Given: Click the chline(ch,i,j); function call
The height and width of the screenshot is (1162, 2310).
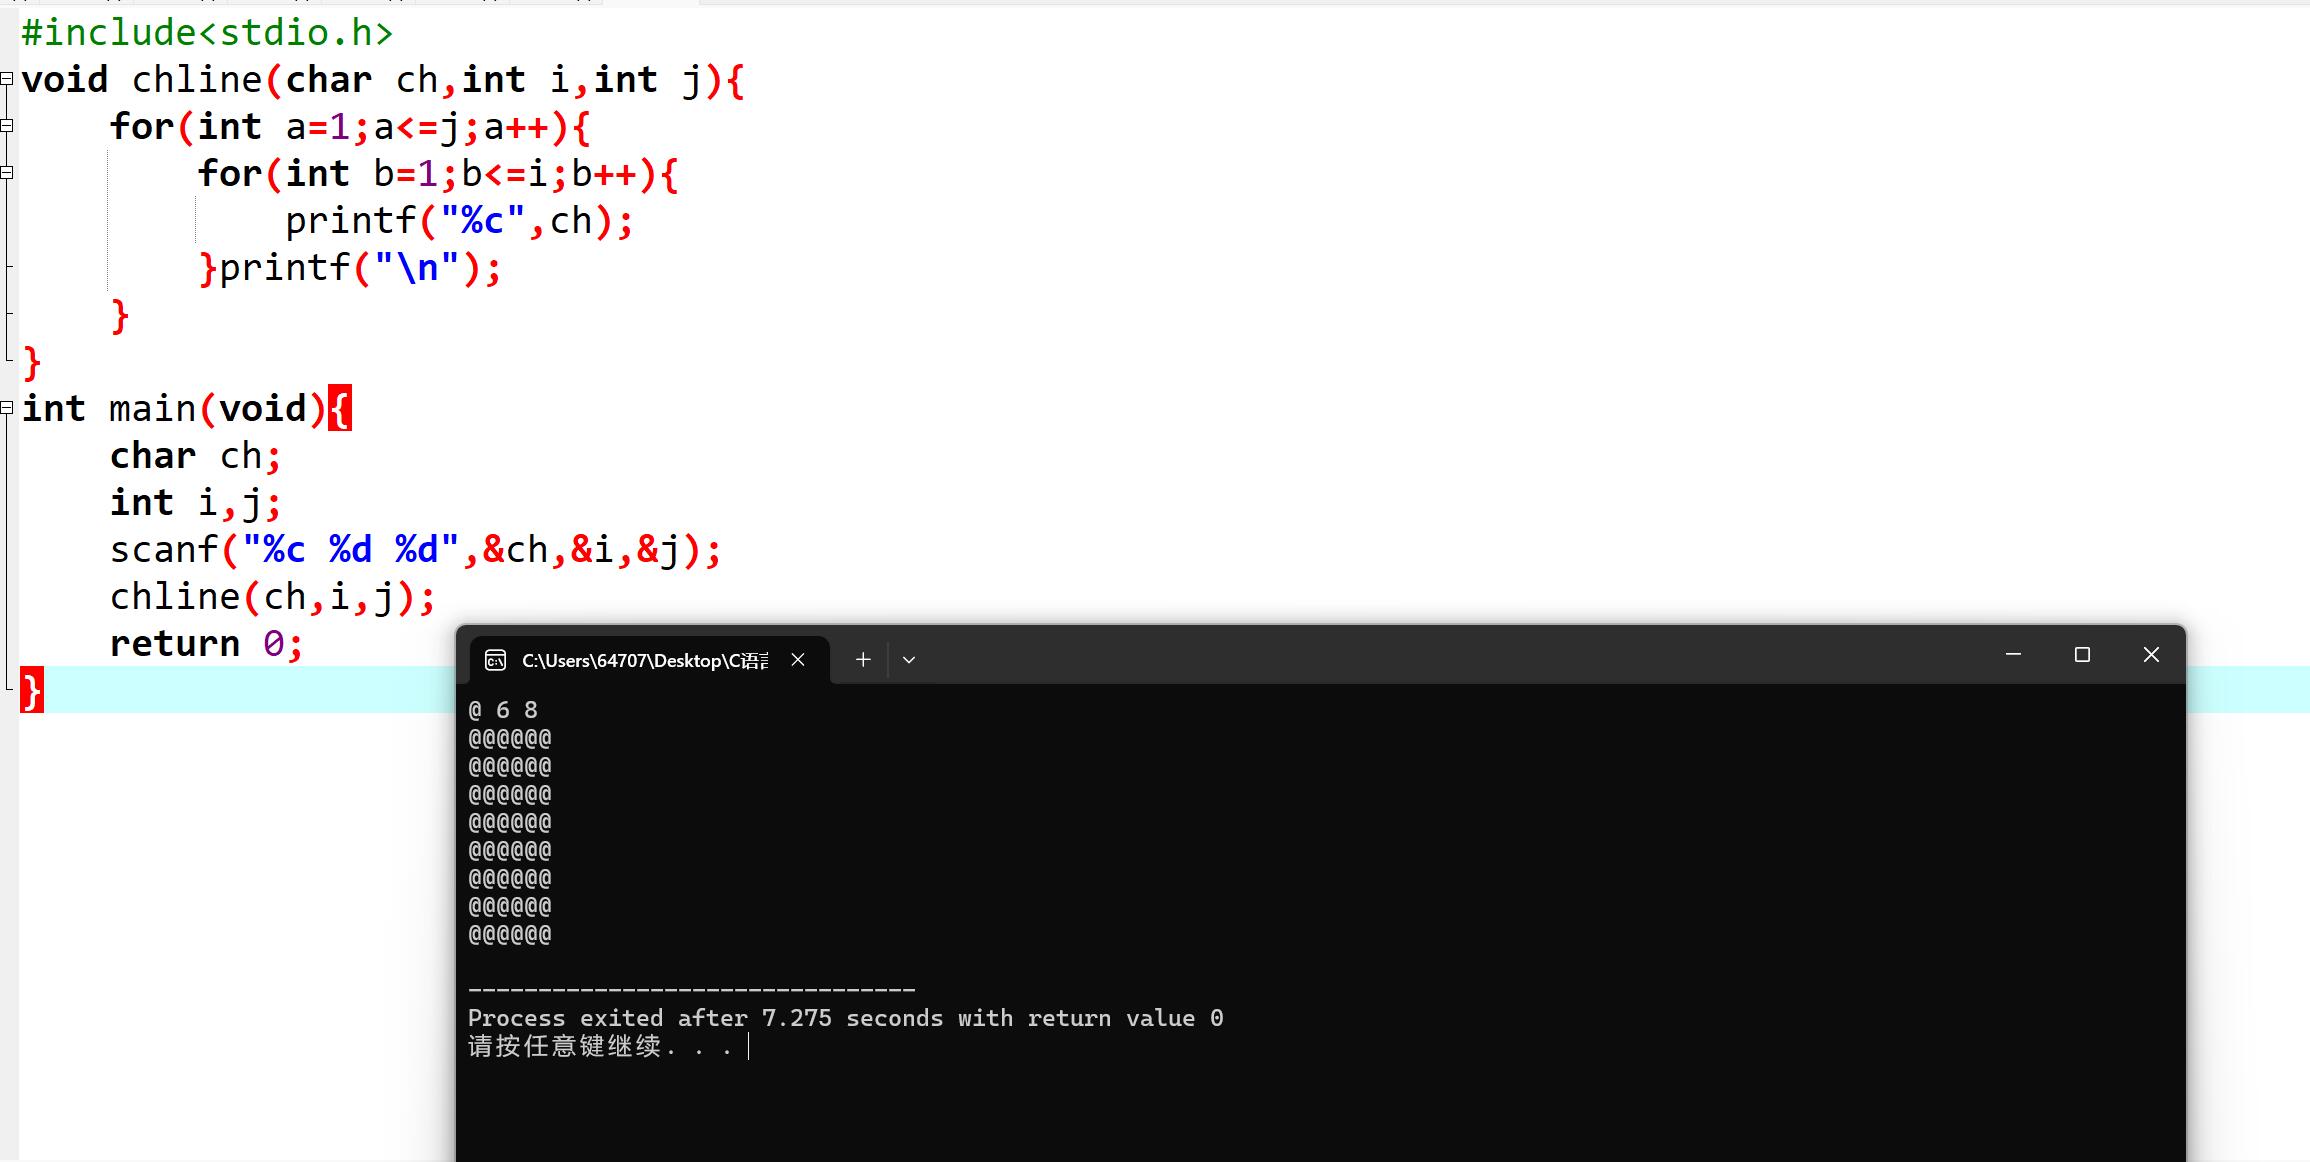Looking at the screenshot, I should pos(270,595).
